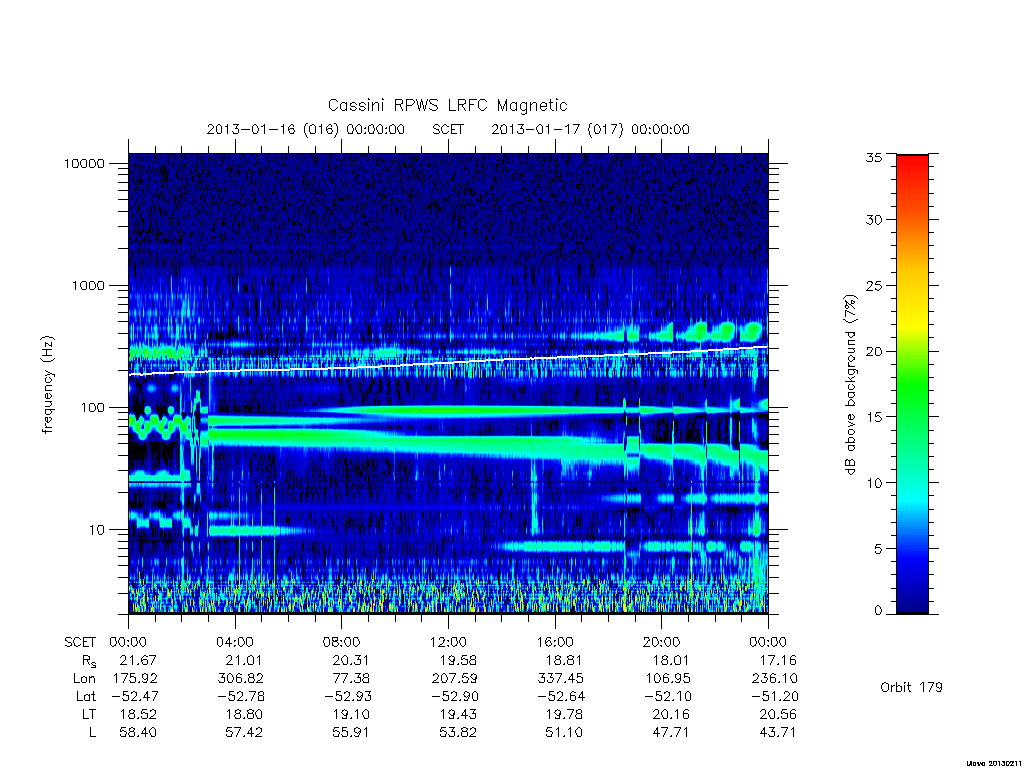Click the colorbar value 30
The image size is (1024, 768).
(874, 219)
